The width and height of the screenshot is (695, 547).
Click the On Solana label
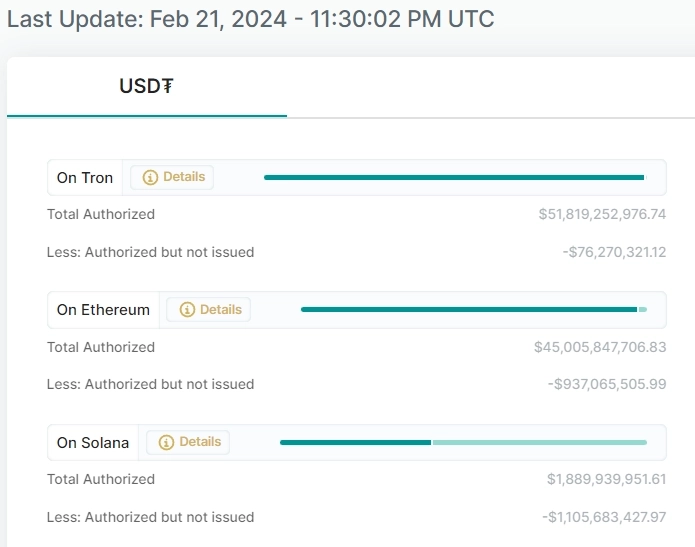(x=93, y=443)
